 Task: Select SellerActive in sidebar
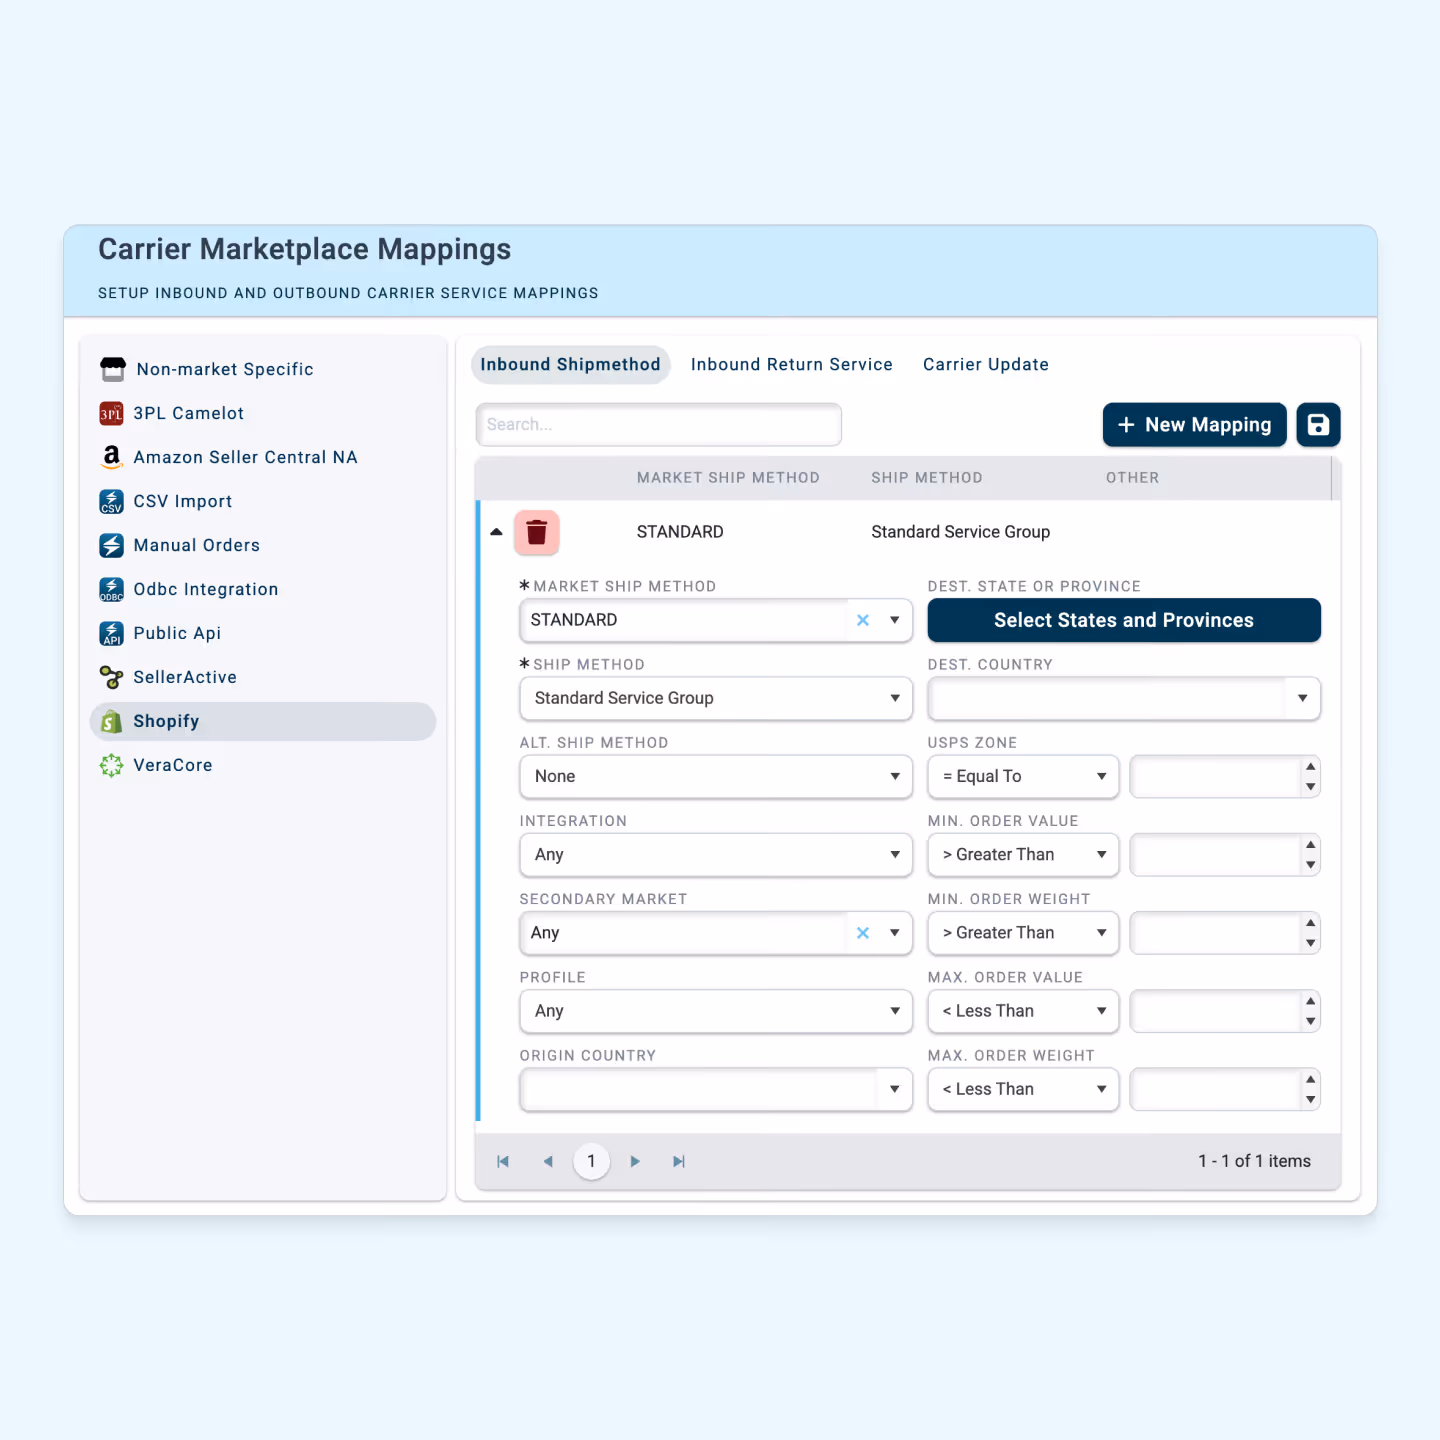(263, 677)
